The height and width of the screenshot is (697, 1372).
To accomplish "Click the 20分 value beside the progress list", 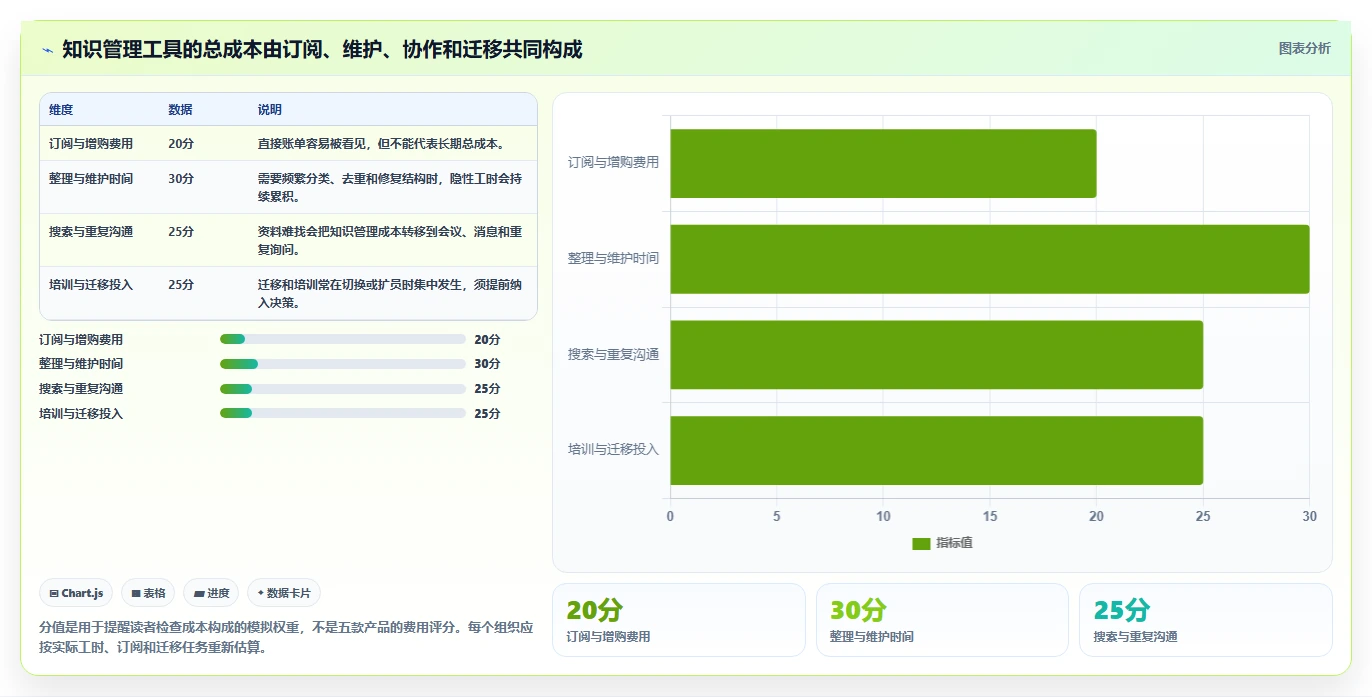I will point(487,340).
